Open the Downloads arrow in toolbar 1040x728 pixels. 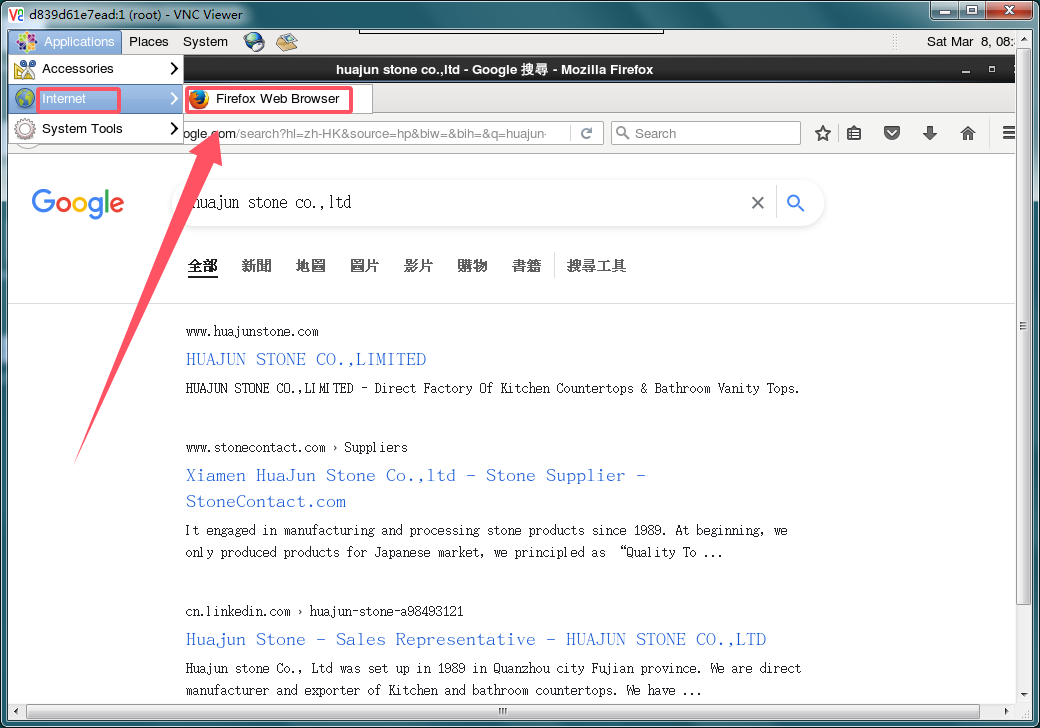tap(930, 133)
